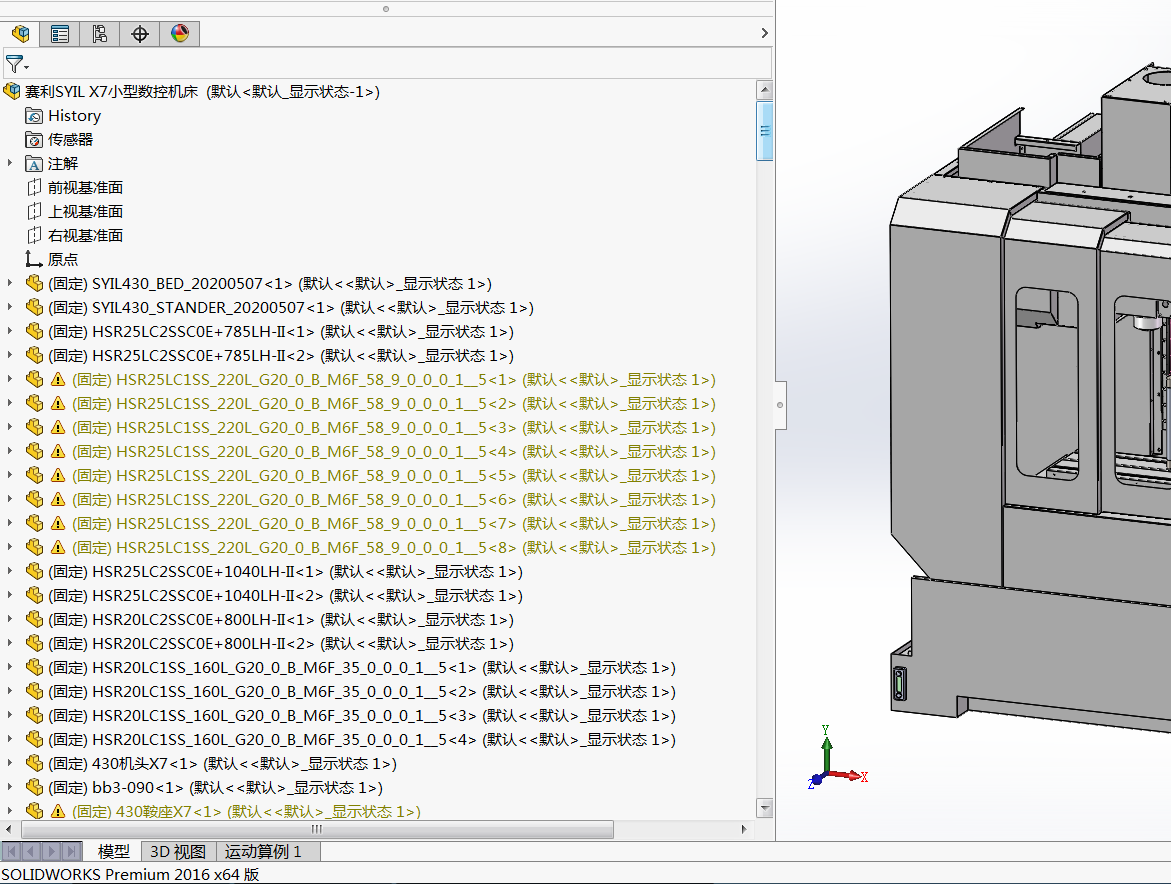Click the panel collapse handle on the splitter
The image size is (1171, 884).
click(x=780, y=405)
